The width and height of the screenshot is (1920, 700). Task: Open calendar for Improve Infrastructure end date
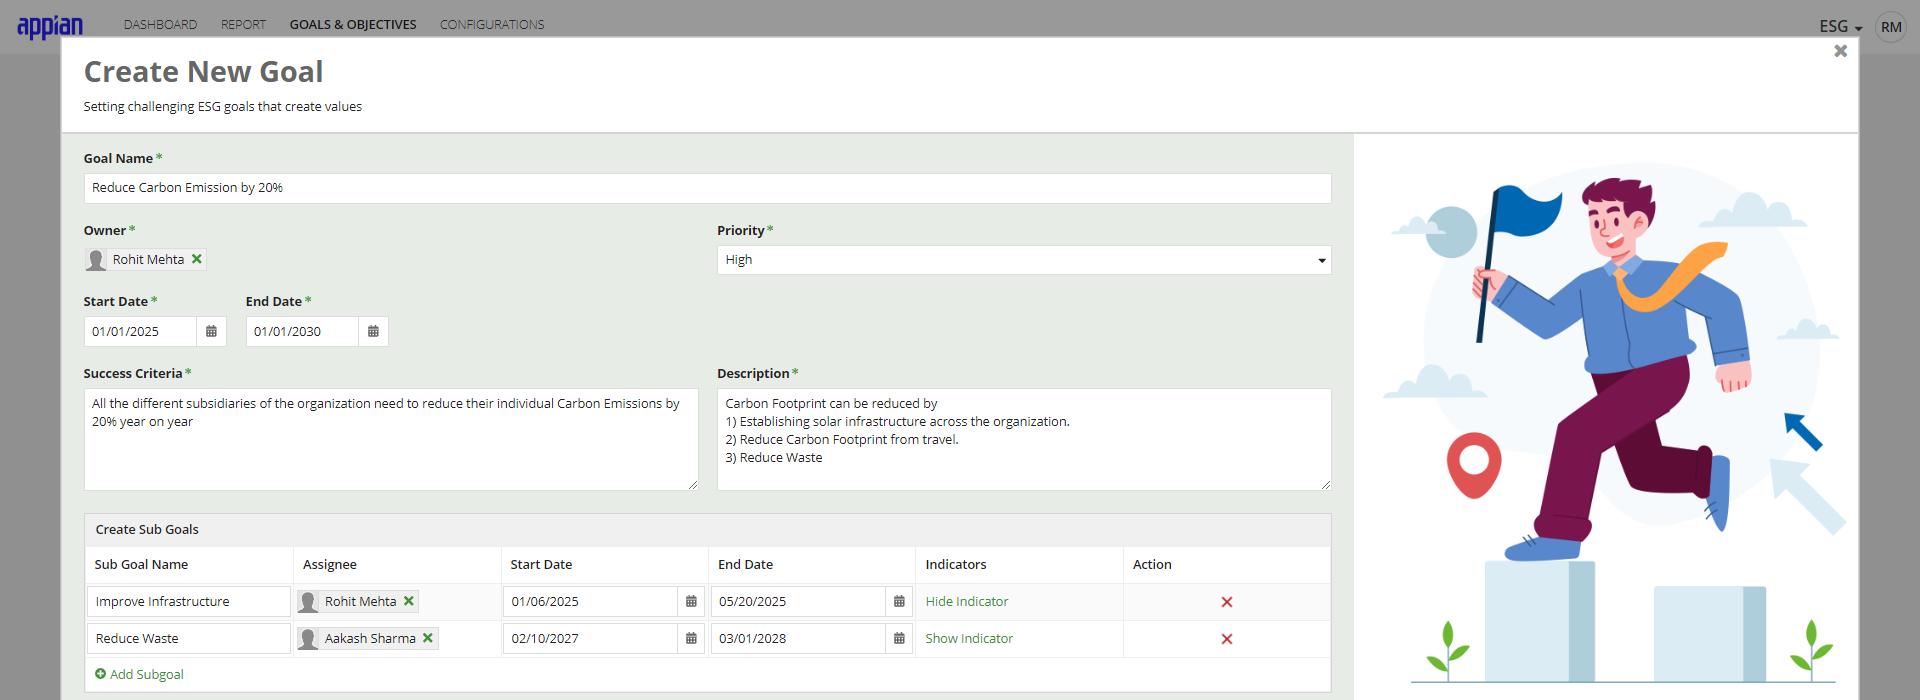[899, 602]
